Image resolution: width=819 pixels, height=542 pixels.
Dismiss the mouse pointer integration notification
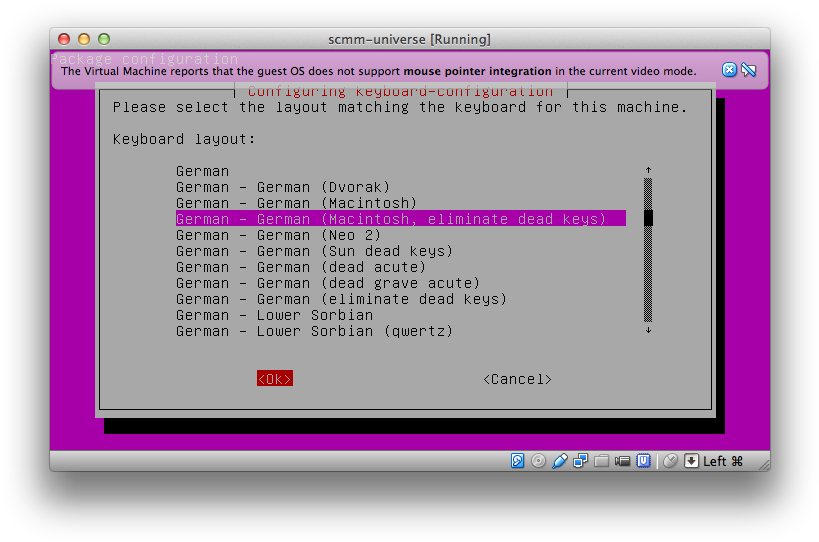(729, 70)
